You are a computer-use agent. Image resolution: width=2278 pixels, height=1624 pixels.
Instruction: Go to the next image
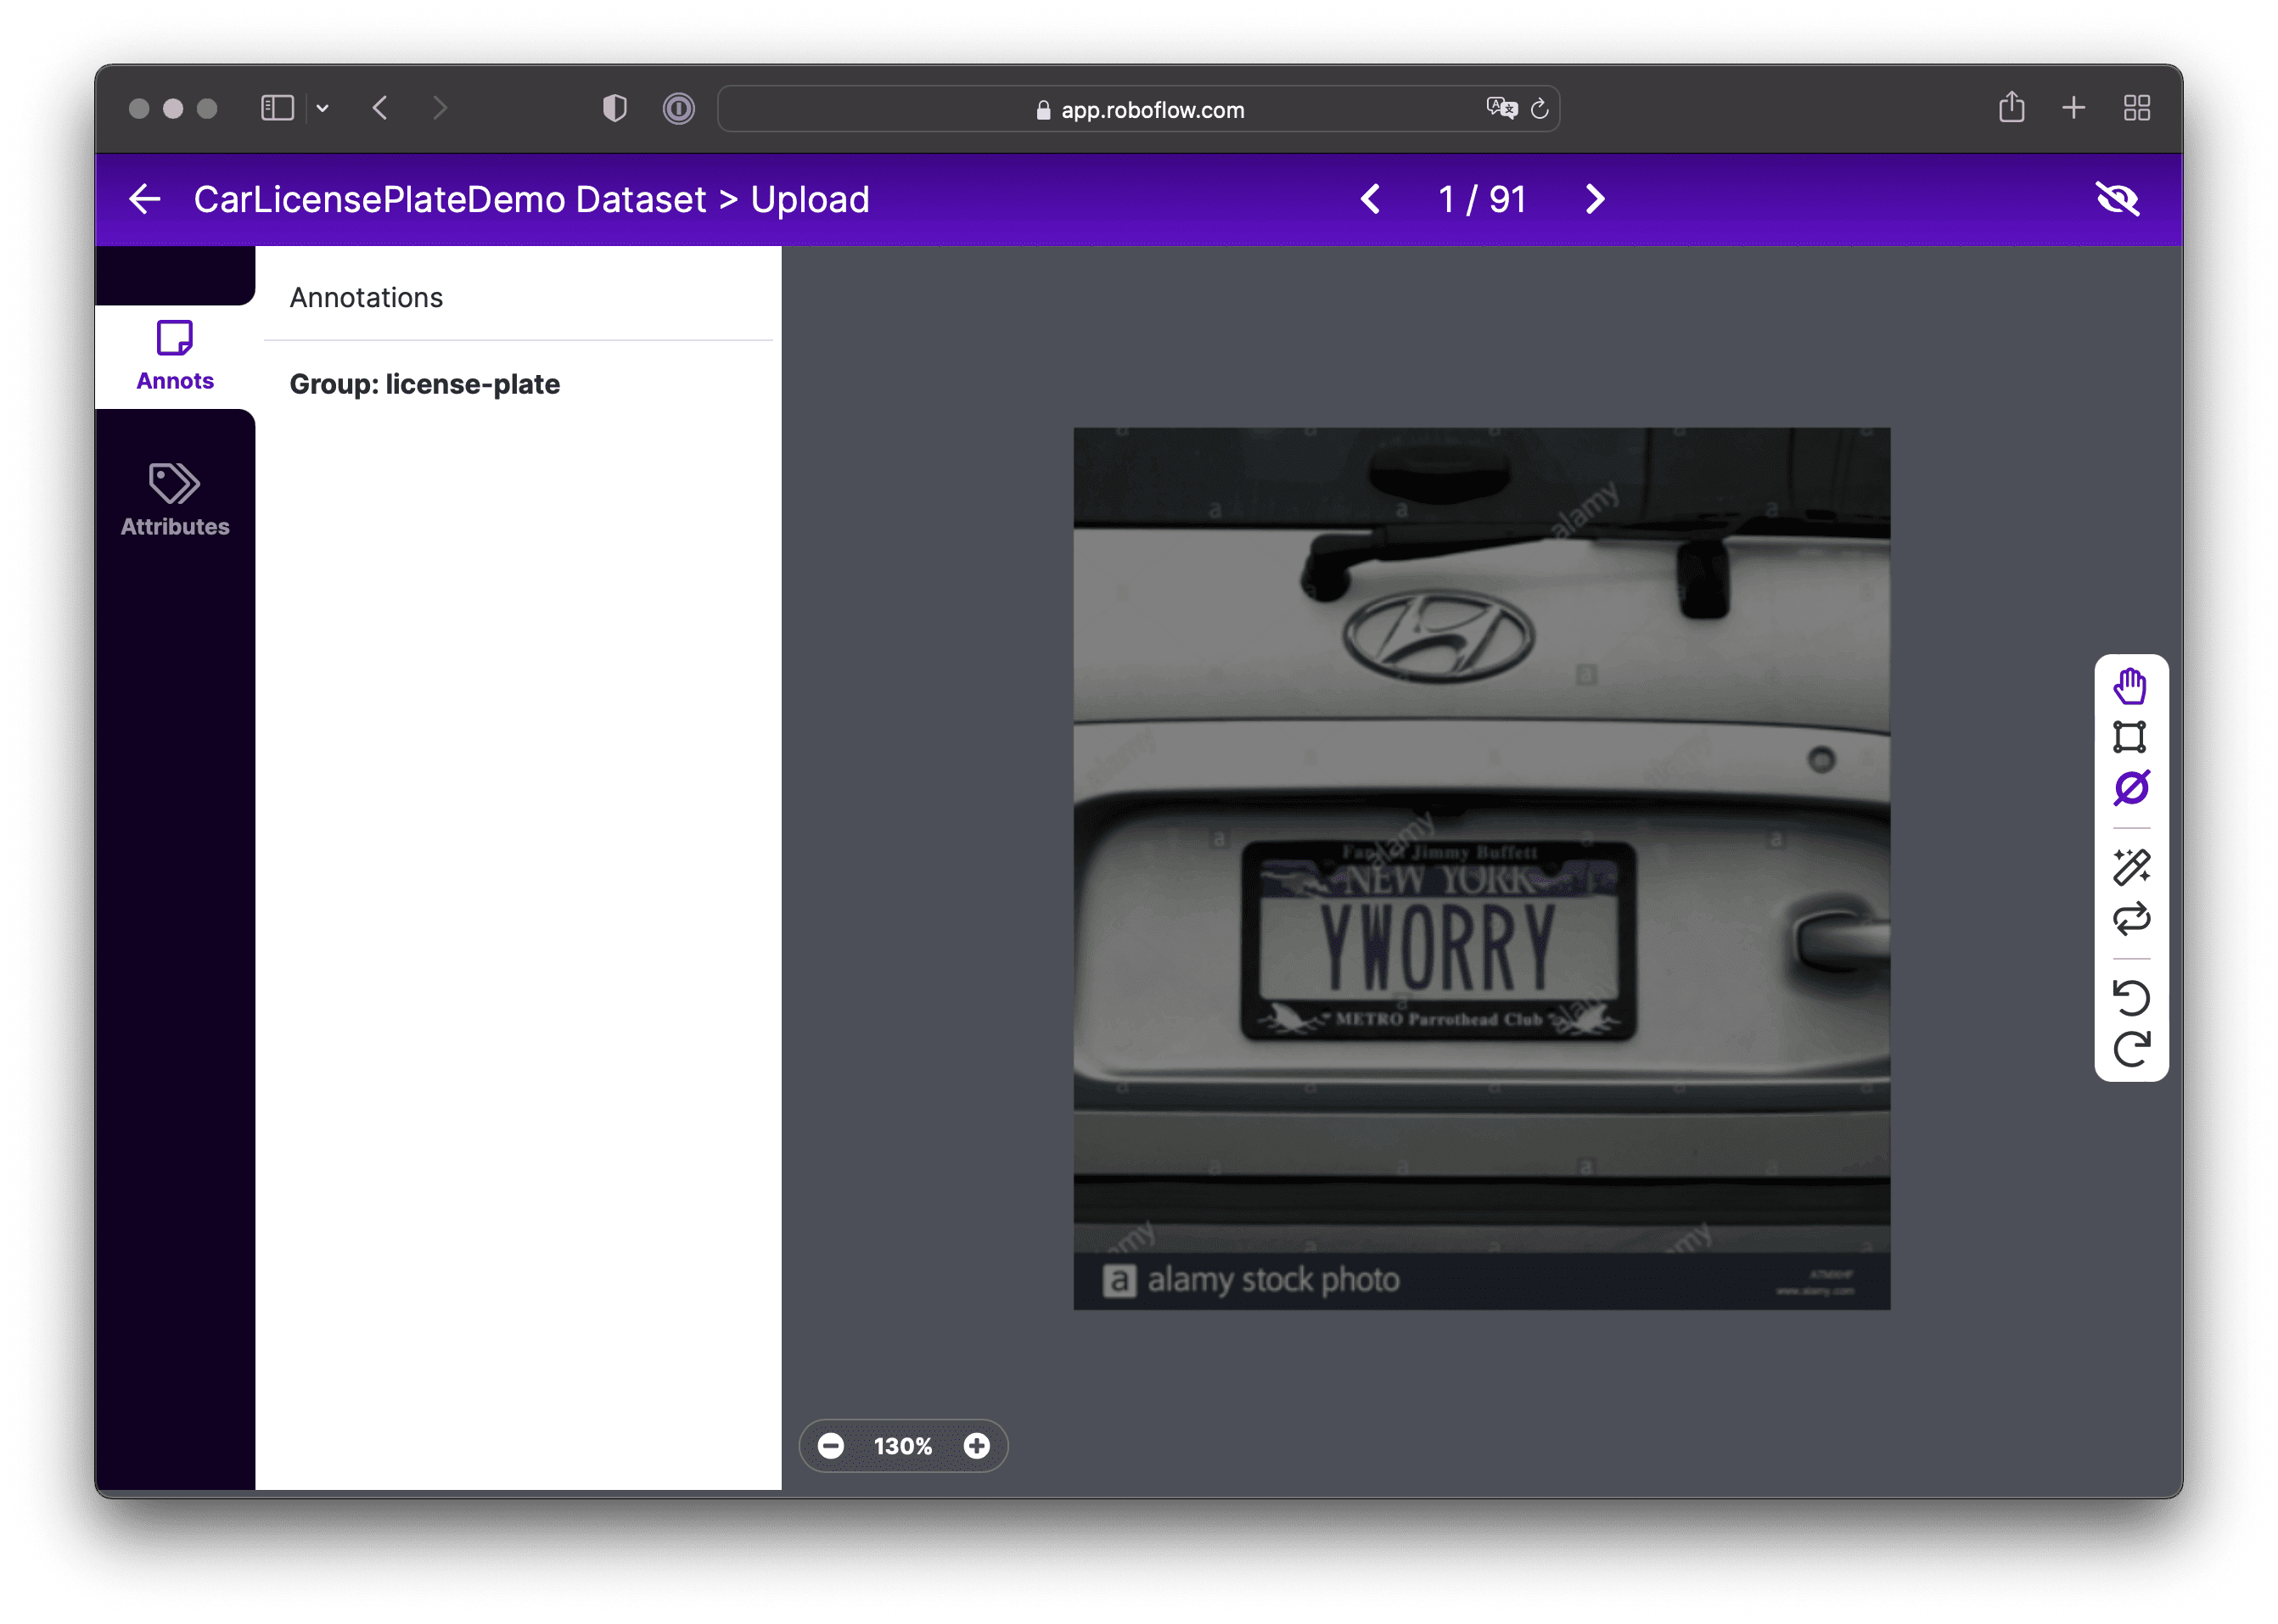pyautogui.click(x=1594, y=199)
